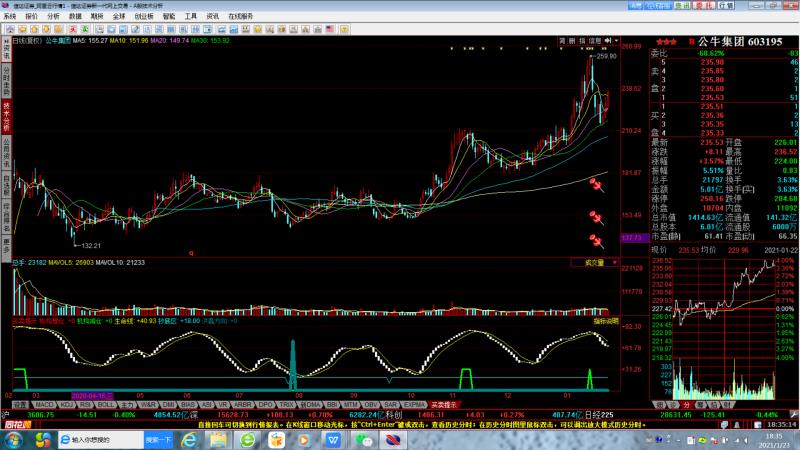Open the Windows Start menu
This screenshot has height=450, width=800.
pos(13,440)
